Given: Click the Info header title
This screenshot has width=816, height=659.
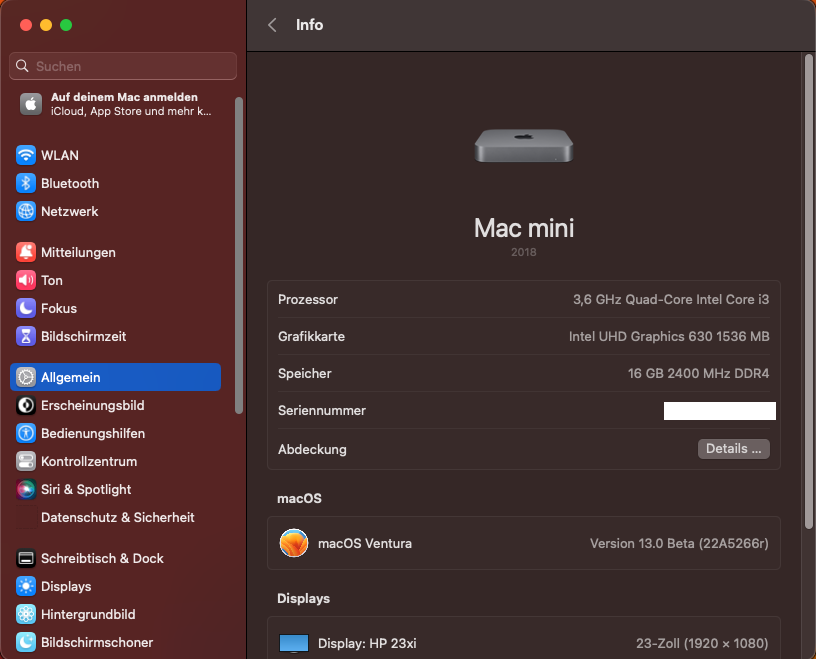Looking at the screenshot, I should pyautogui.click(x=309, y=25).
